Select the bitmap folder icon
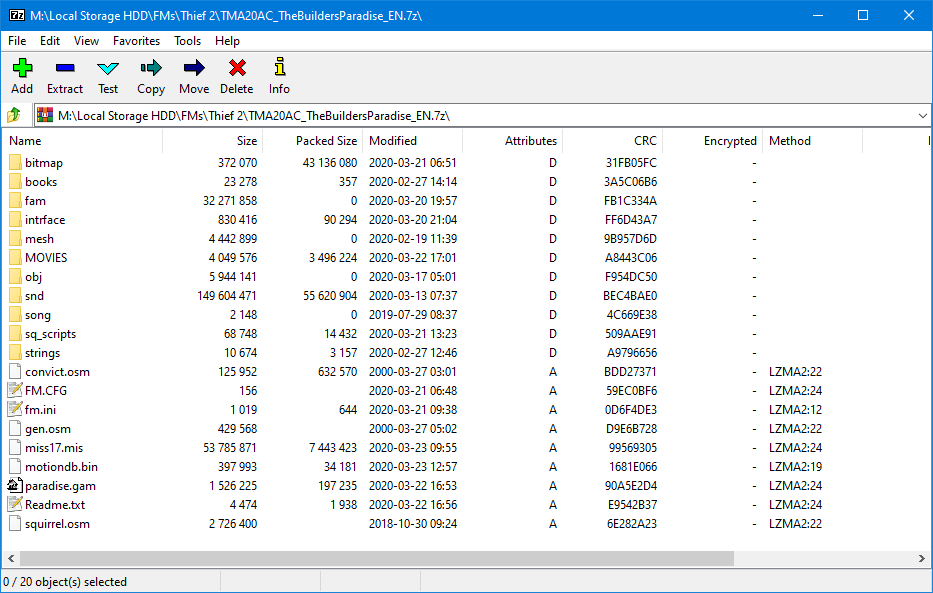The height and width of the screenshot is (593, 933). pos(15,162)
